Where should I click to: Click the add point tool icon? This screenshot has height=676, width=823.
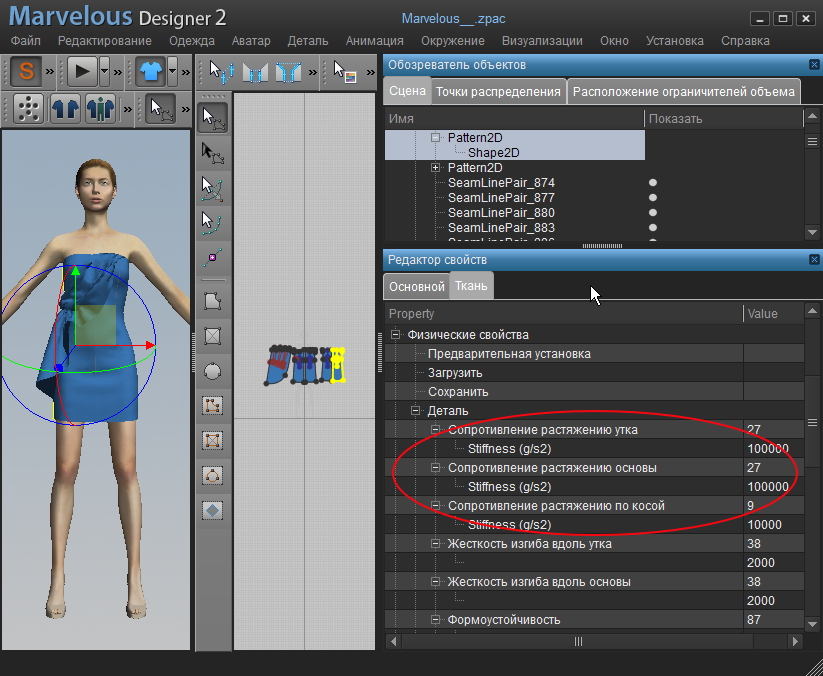tap(212, 258)
